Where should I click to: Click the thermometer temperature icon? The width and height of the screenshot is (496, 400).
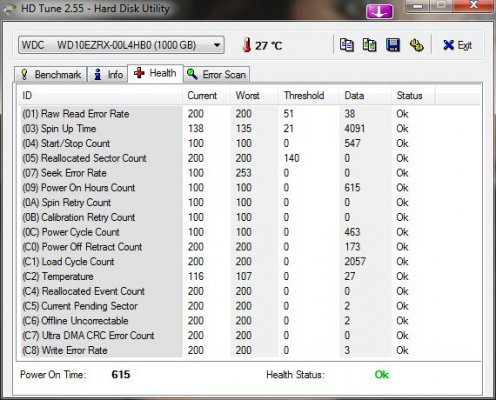click(247, 45)
